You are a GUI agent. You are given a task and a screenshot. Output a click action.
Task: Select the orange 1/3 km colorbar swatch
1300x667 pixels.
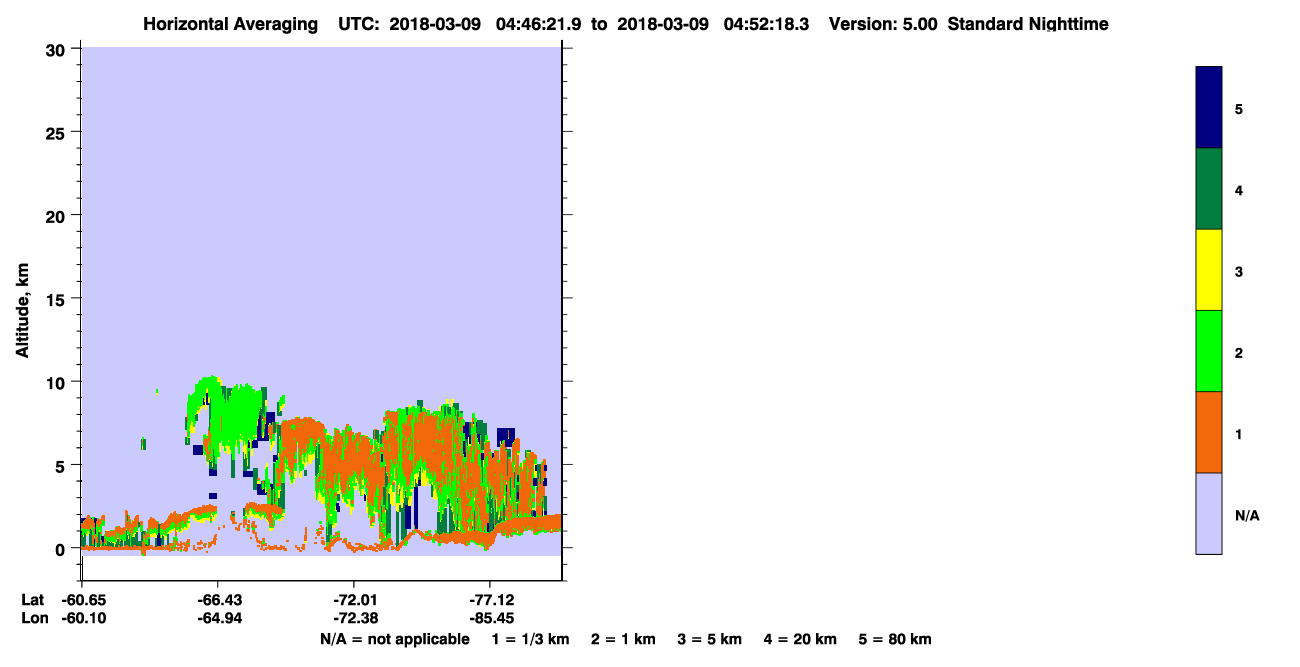pos(1208,432)
